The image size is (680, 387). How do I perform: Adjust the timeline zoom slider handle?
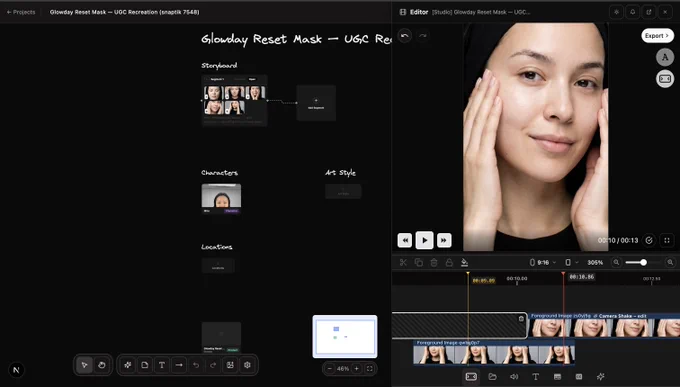[644, 262]
